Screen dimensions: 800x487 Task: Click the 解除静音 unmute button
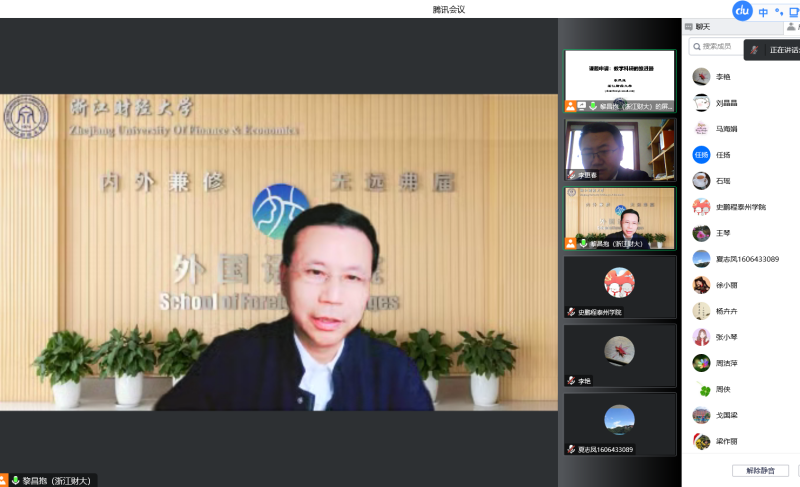(x=760, y=470)
